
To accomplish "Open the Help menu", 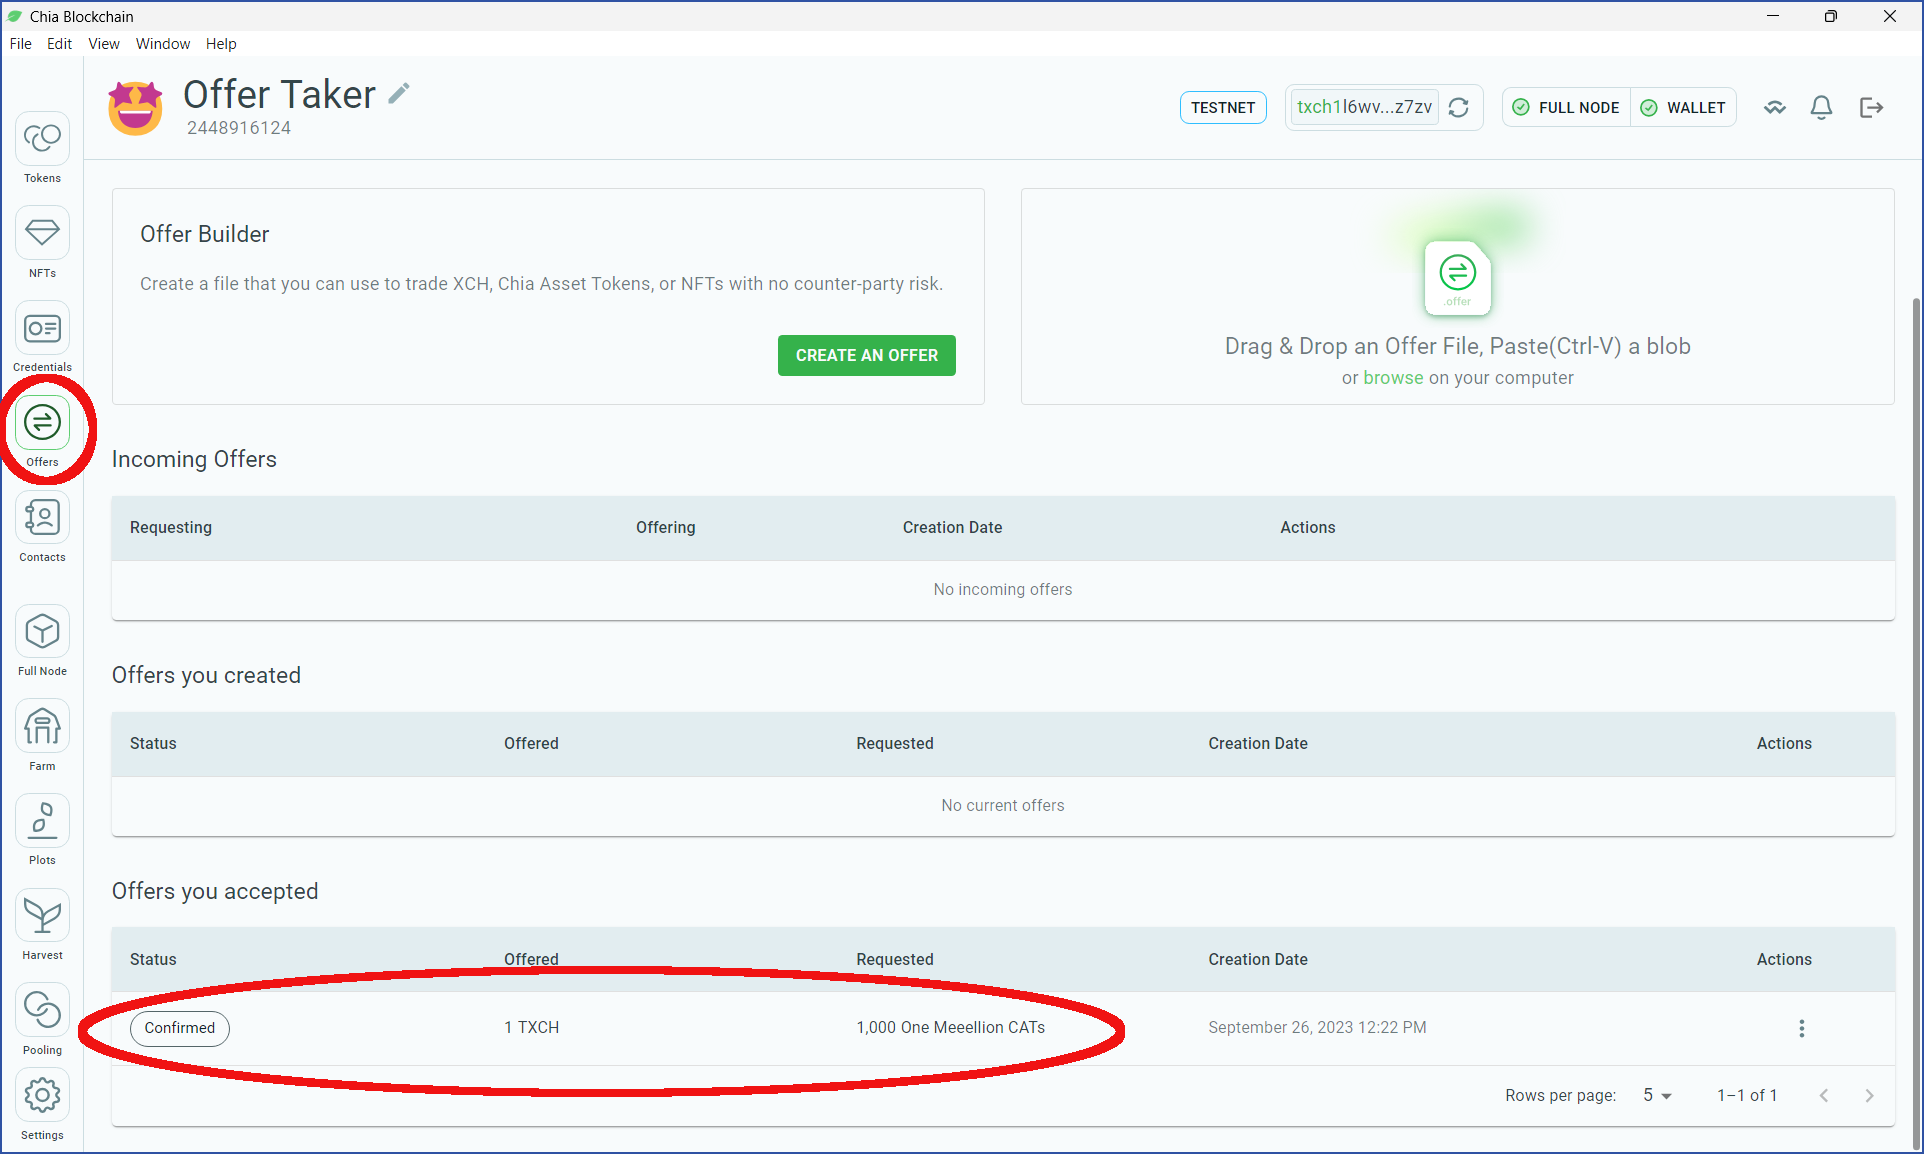I will 221,44.
